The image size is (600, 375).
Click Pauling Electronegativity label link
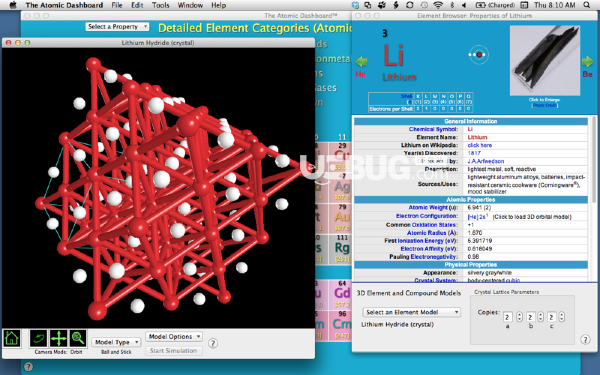423,257
